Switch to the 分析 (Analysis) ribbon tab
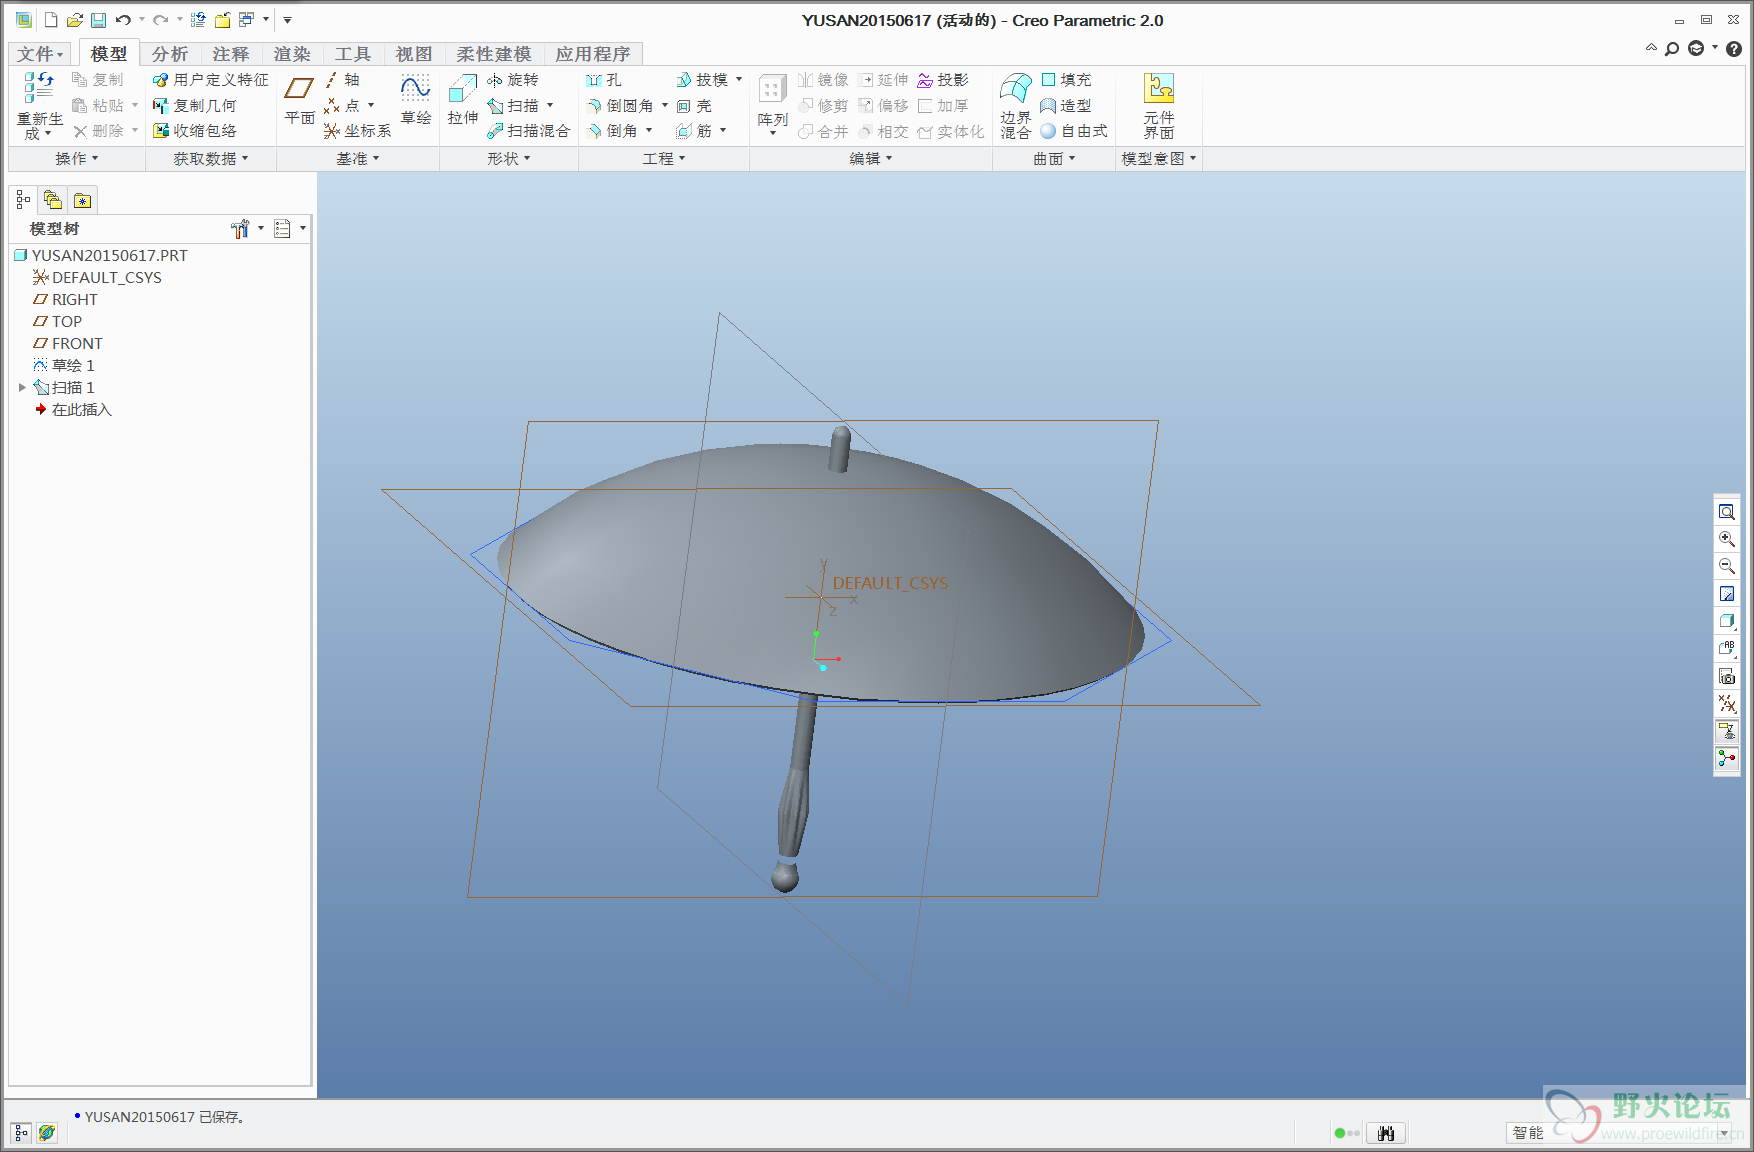This screenshot has width=1754, height=1152. [170, 54]
